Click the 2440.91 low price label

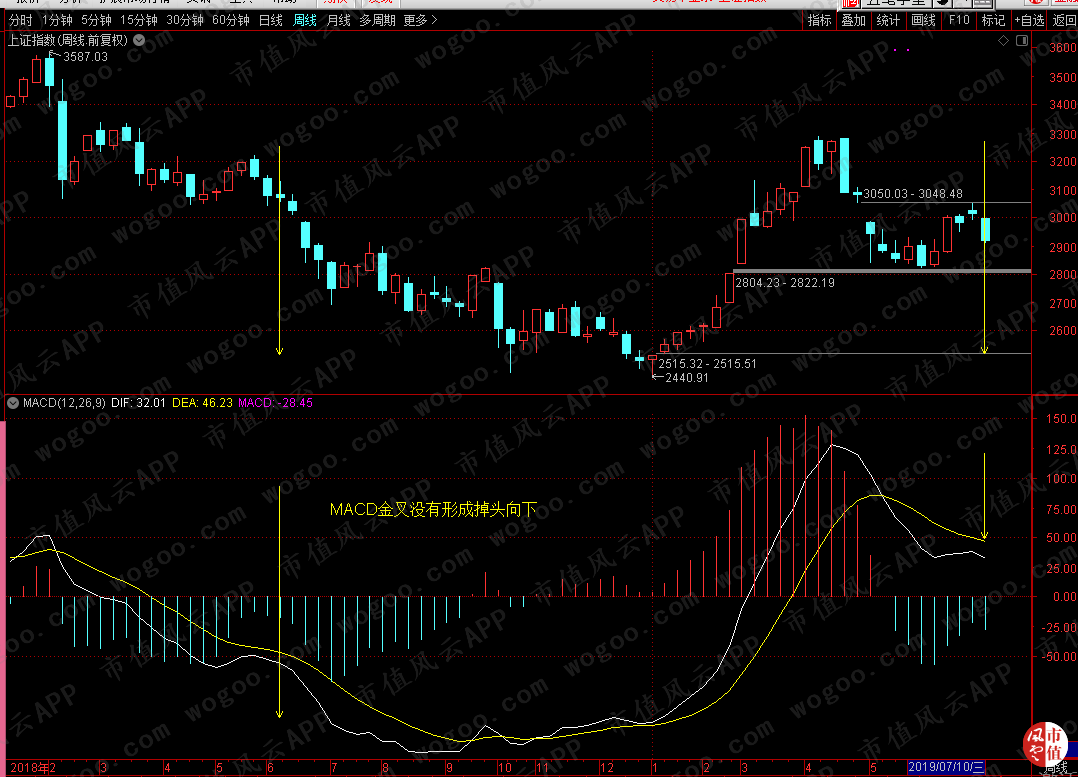click(x=686, y=377)
